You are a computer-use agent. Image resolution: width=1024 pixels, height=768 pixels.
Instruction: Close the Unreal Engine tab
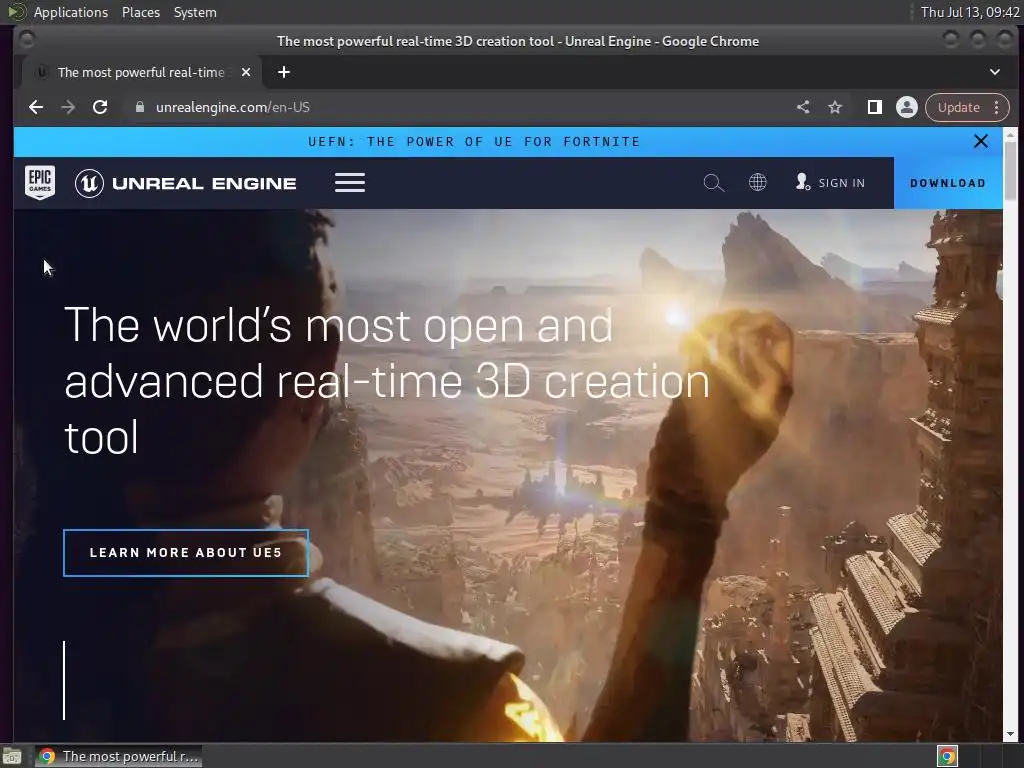246,72
